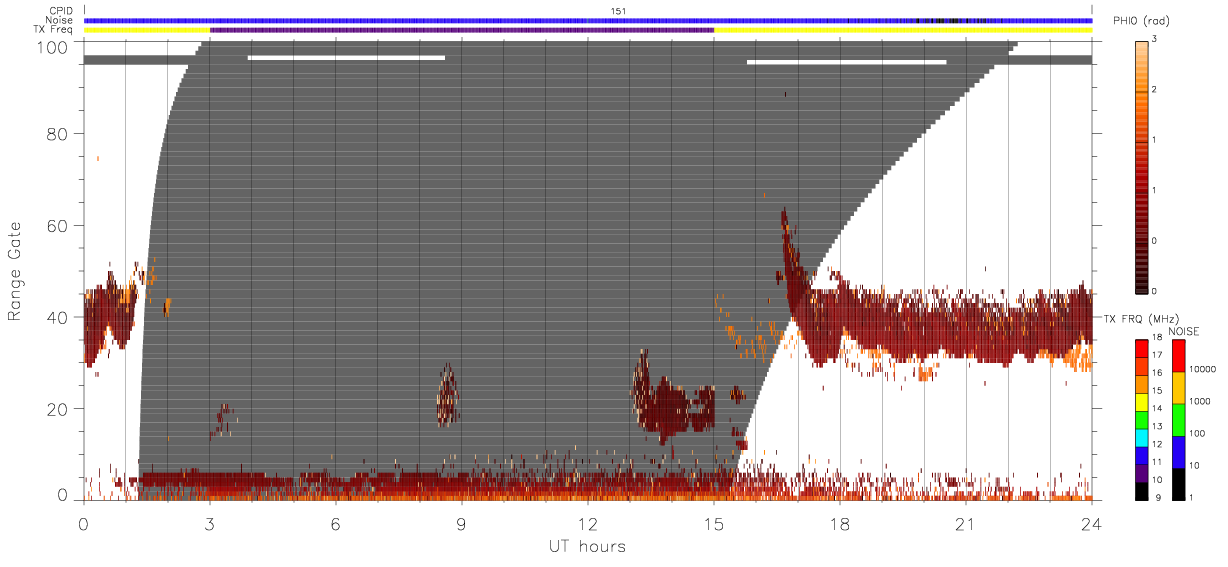Screen dimensions: 1228x567
Task: Click Range Gate axis tick 60
Action: pyautogui.click(x=58, y=226)
